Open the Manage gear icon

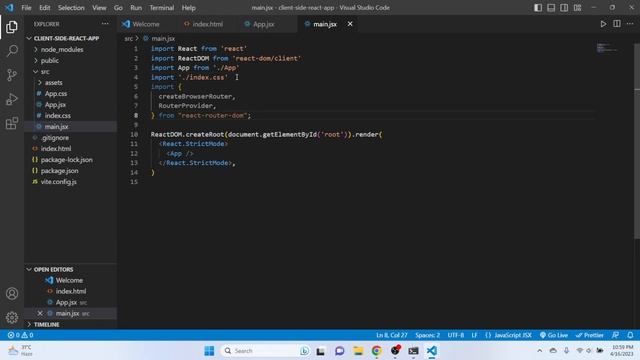[x=12, y=317]
